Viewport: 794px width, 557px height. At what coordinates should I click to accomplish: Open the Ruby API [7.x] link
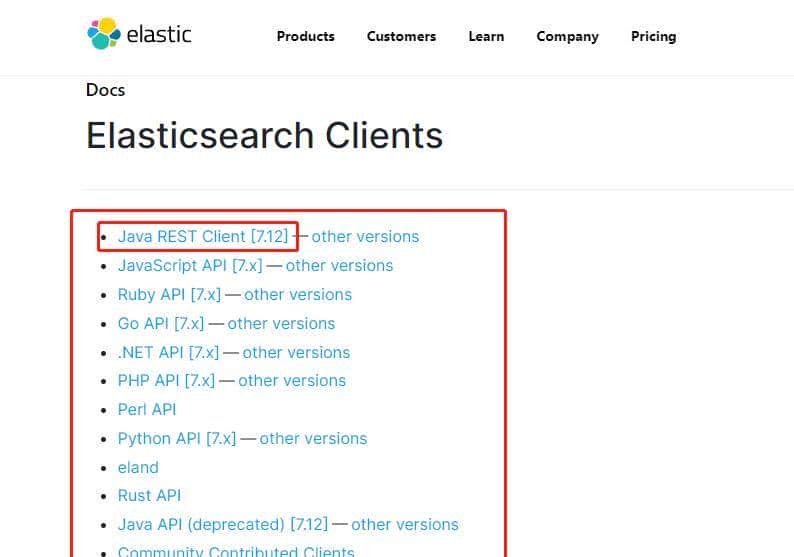pyautogui.click(x=169, y=295)
